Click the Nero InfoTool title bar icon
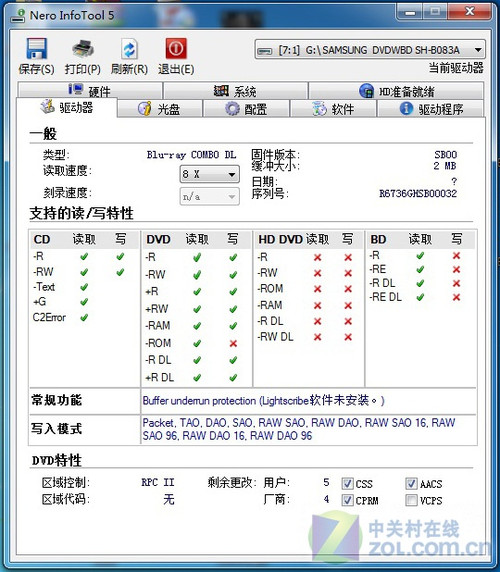Image resolution: width=500 pixels, height=572 pixels. (18, 15)
